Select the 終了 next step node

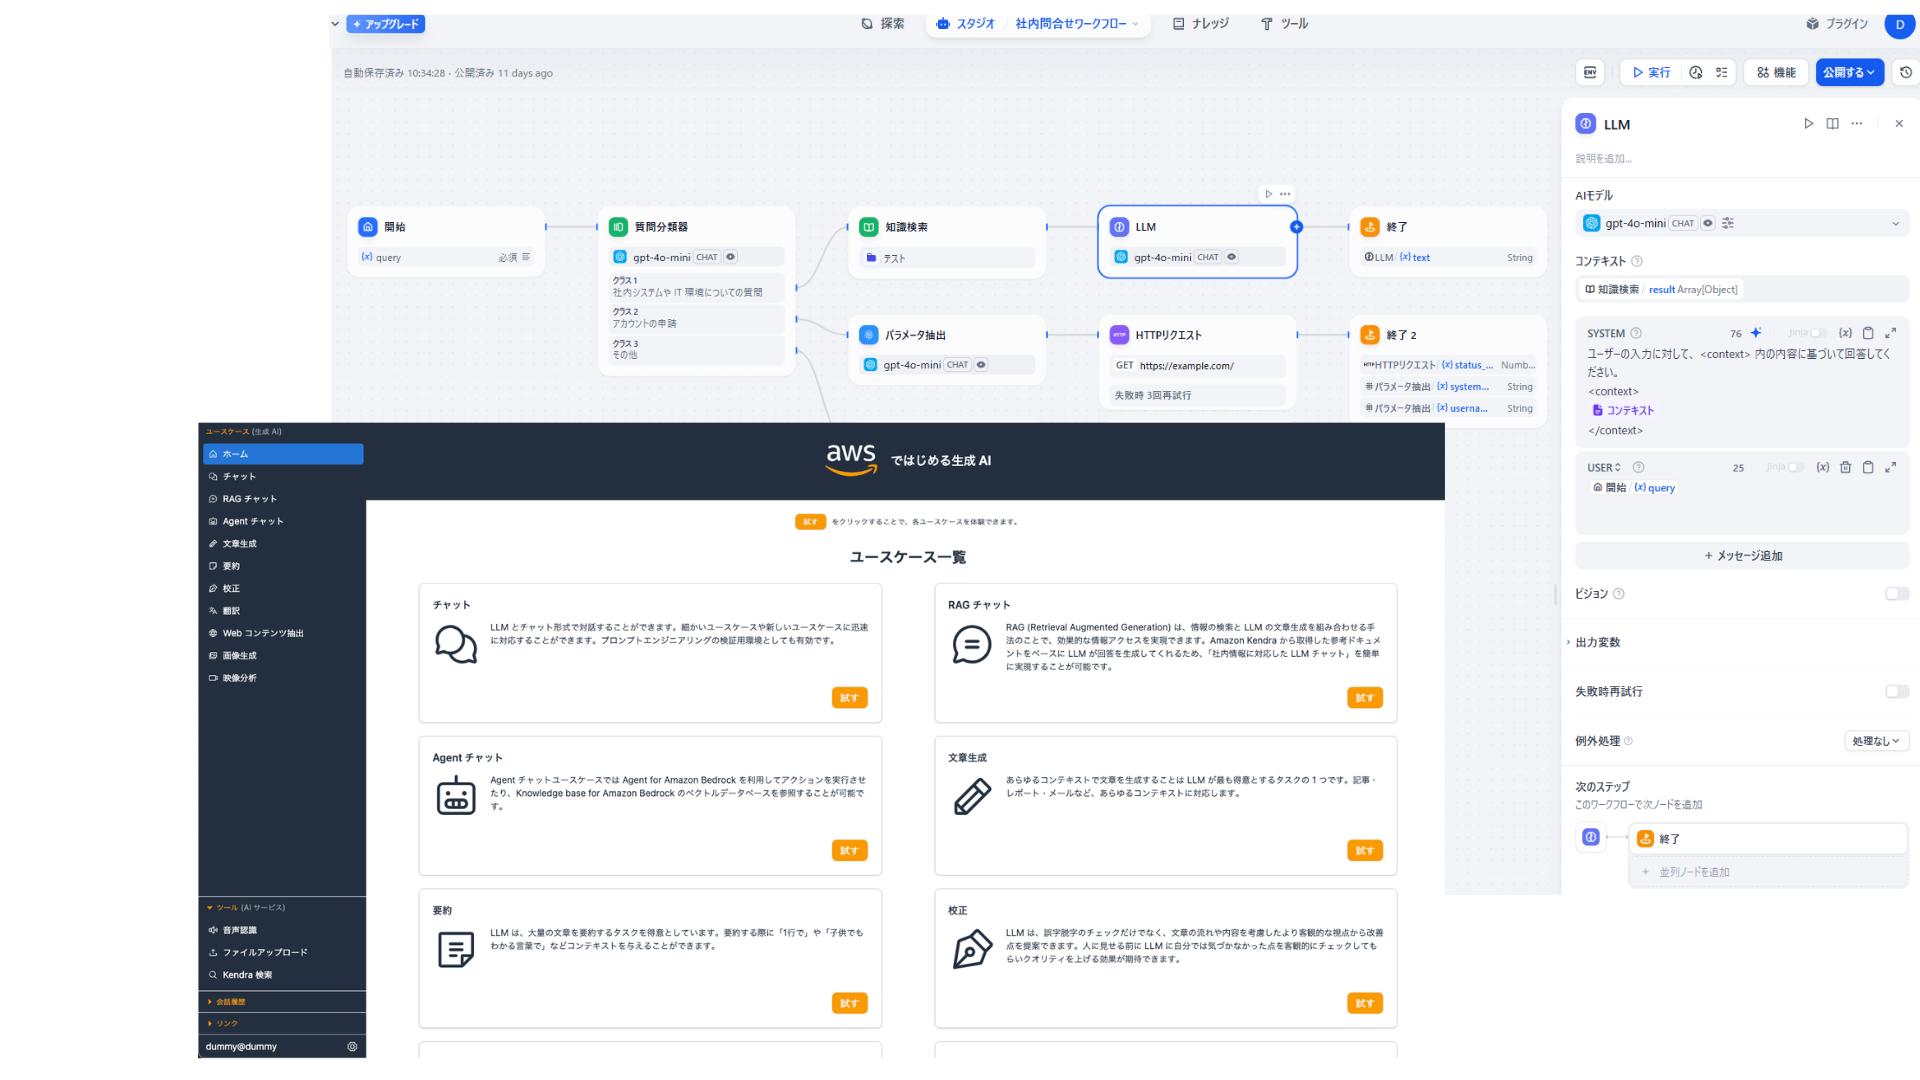click(1768, 839)
